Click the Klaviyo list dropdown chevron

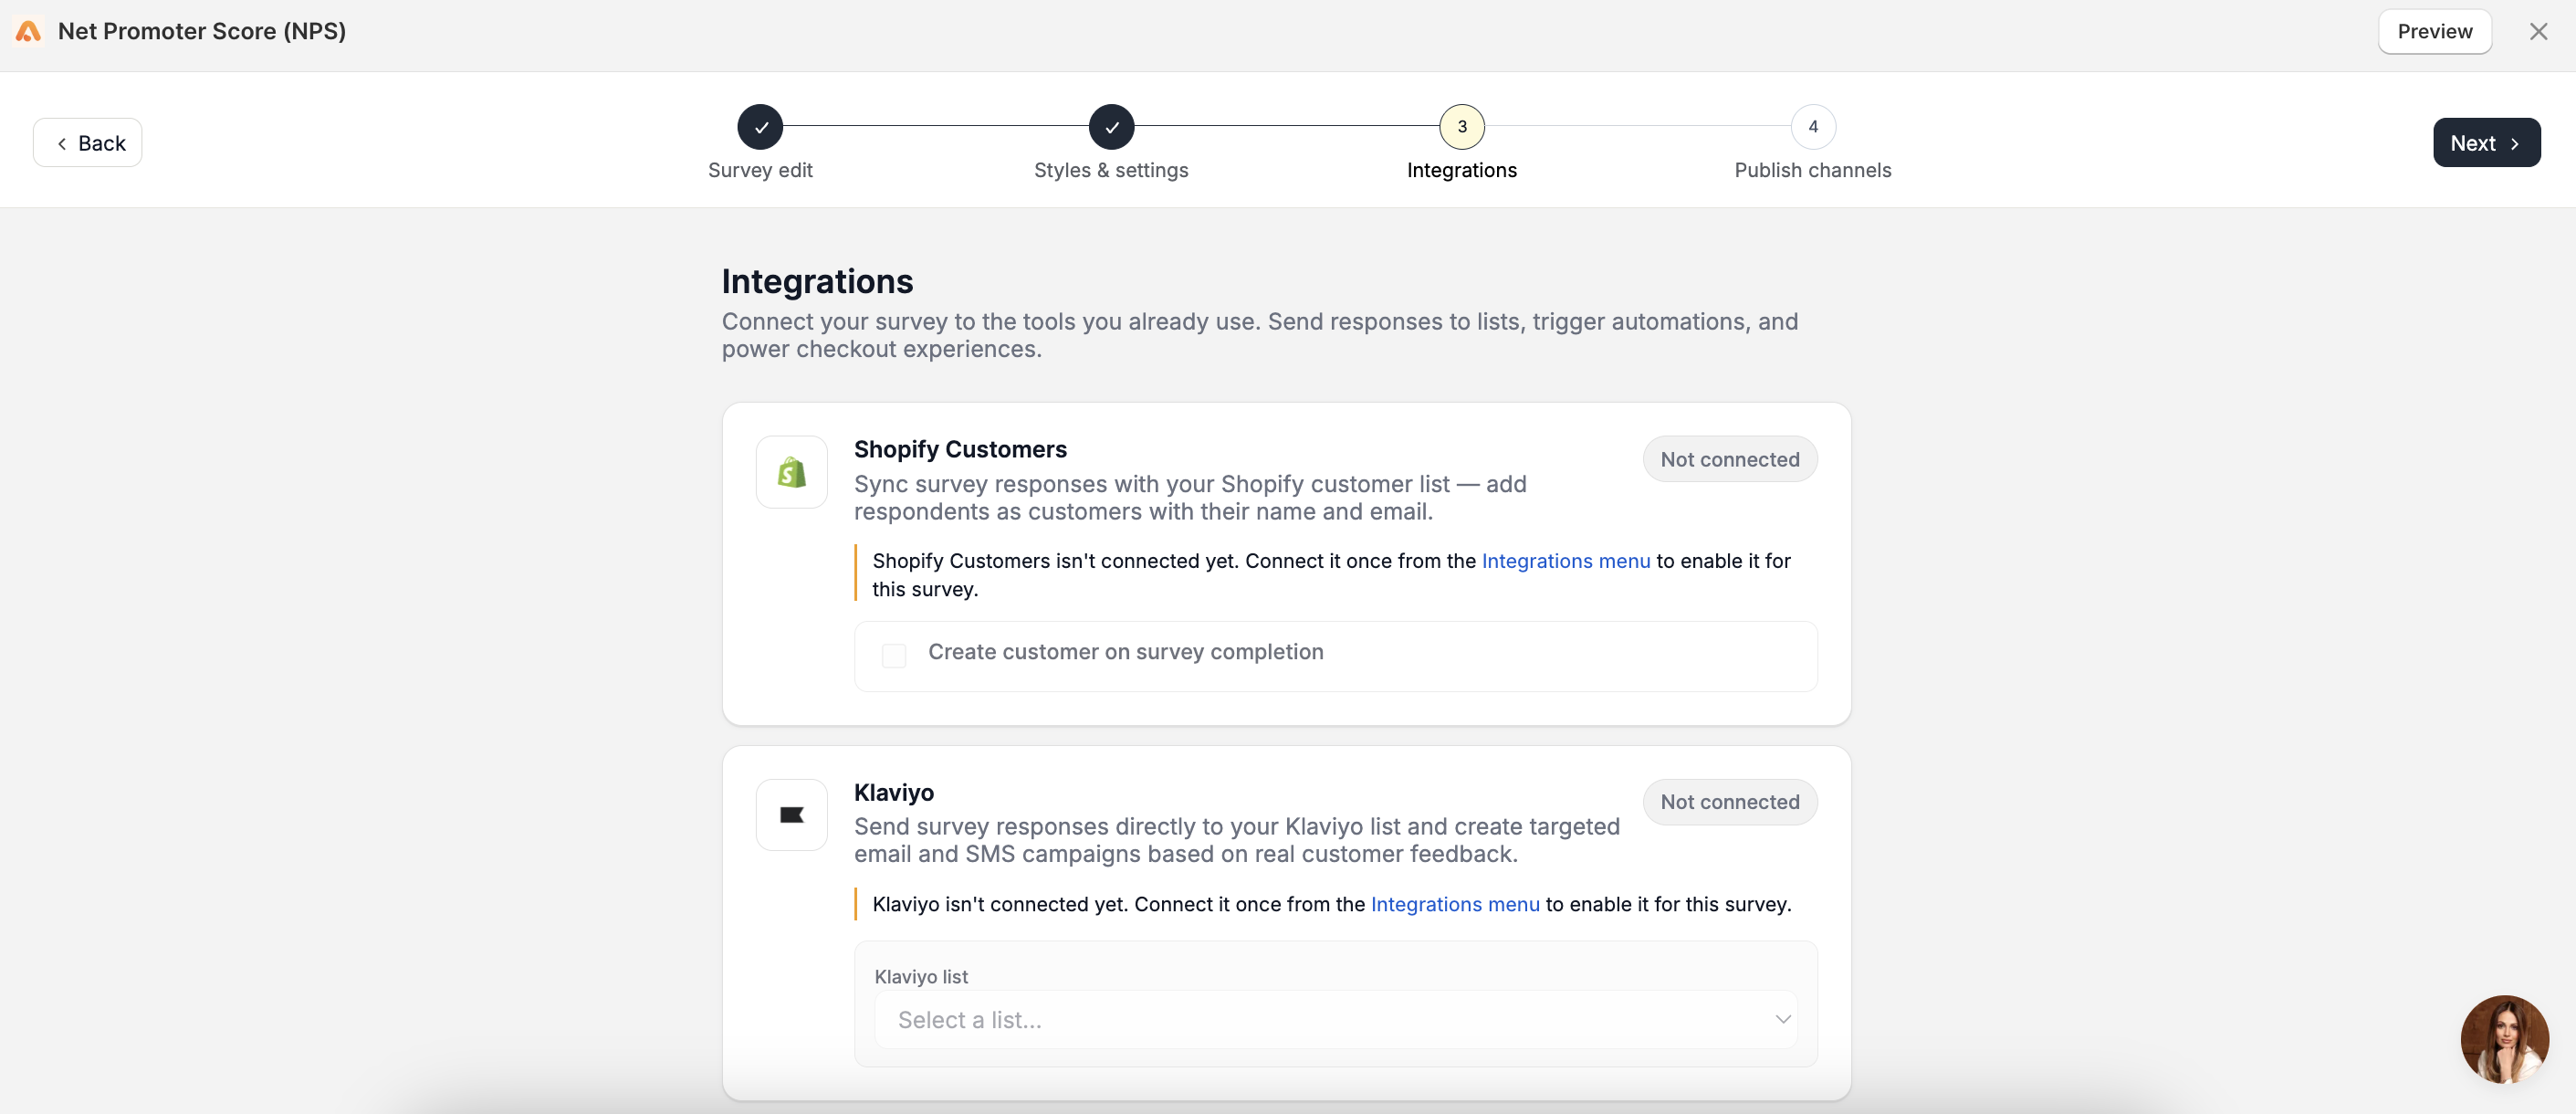click(1782, 1020)
